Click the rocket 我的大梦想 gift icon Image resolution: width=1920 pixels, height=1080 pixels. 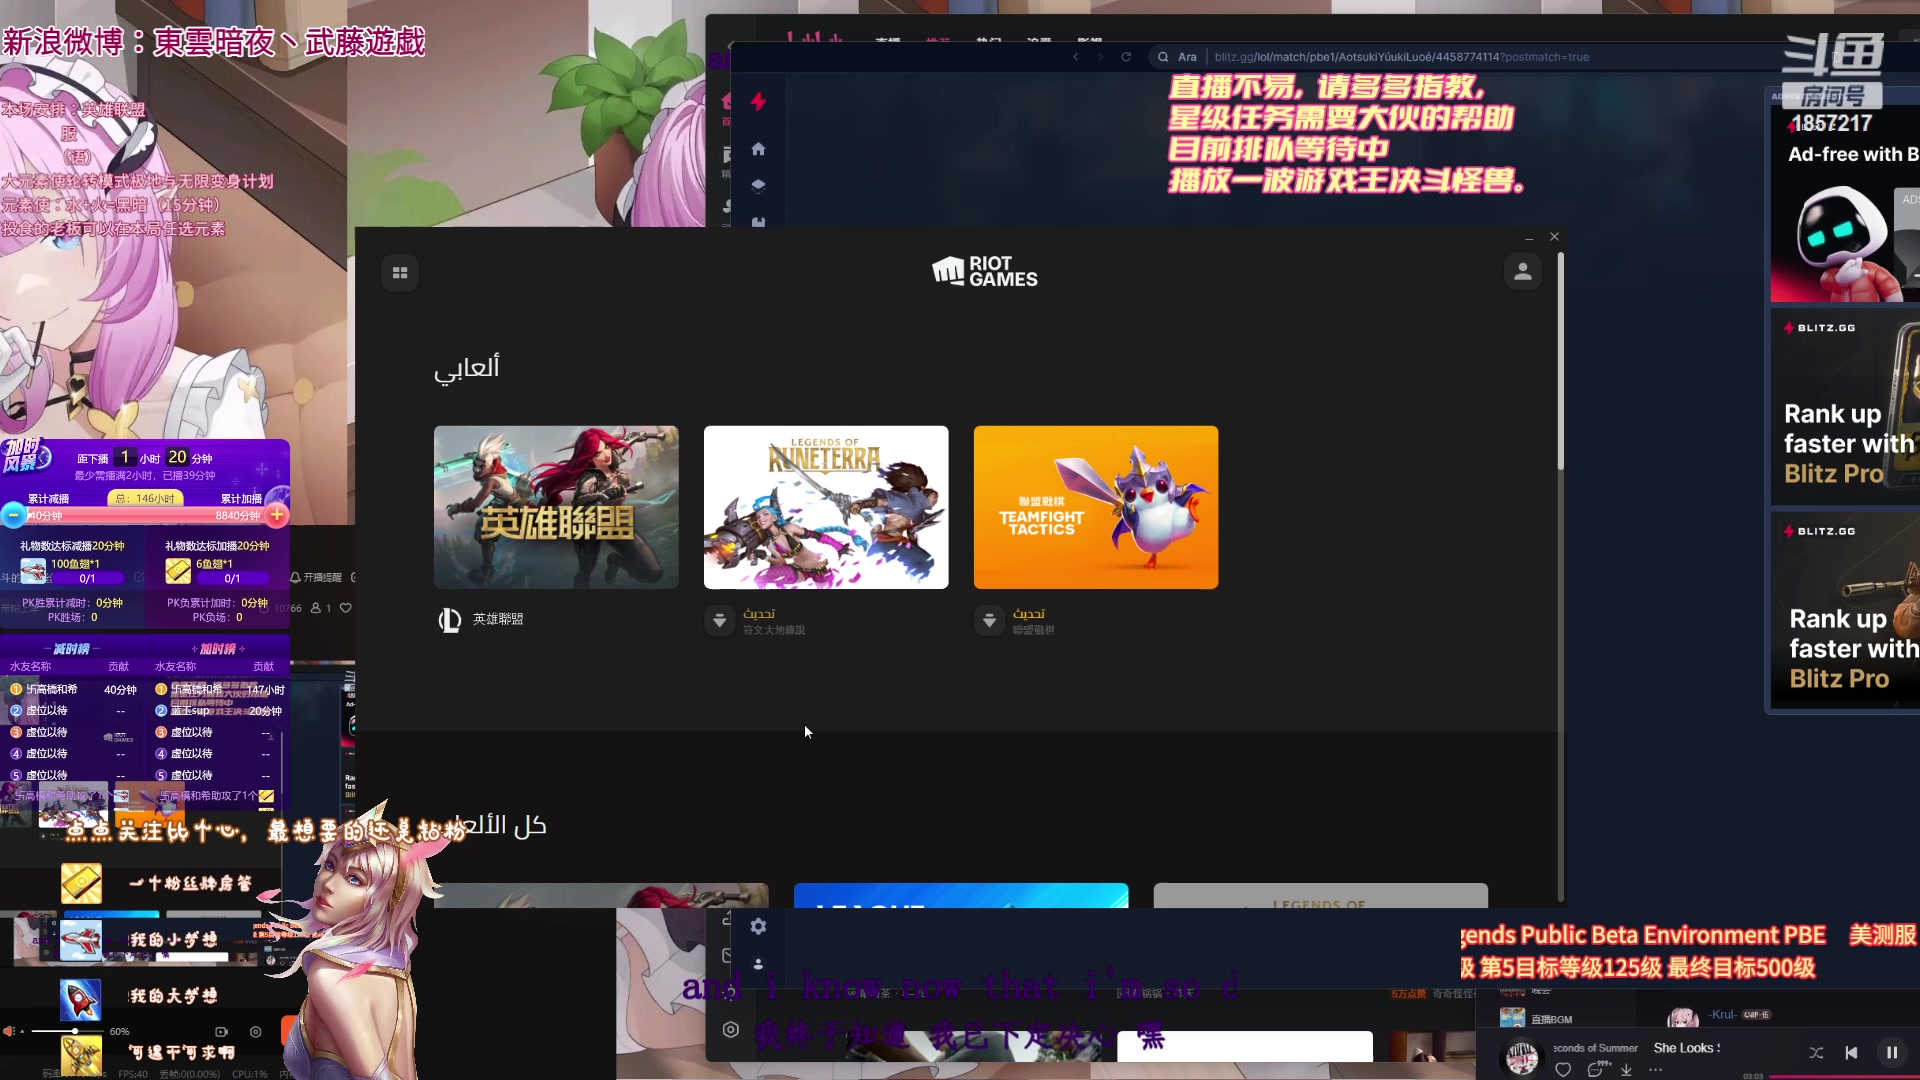[x=80, y=998]
